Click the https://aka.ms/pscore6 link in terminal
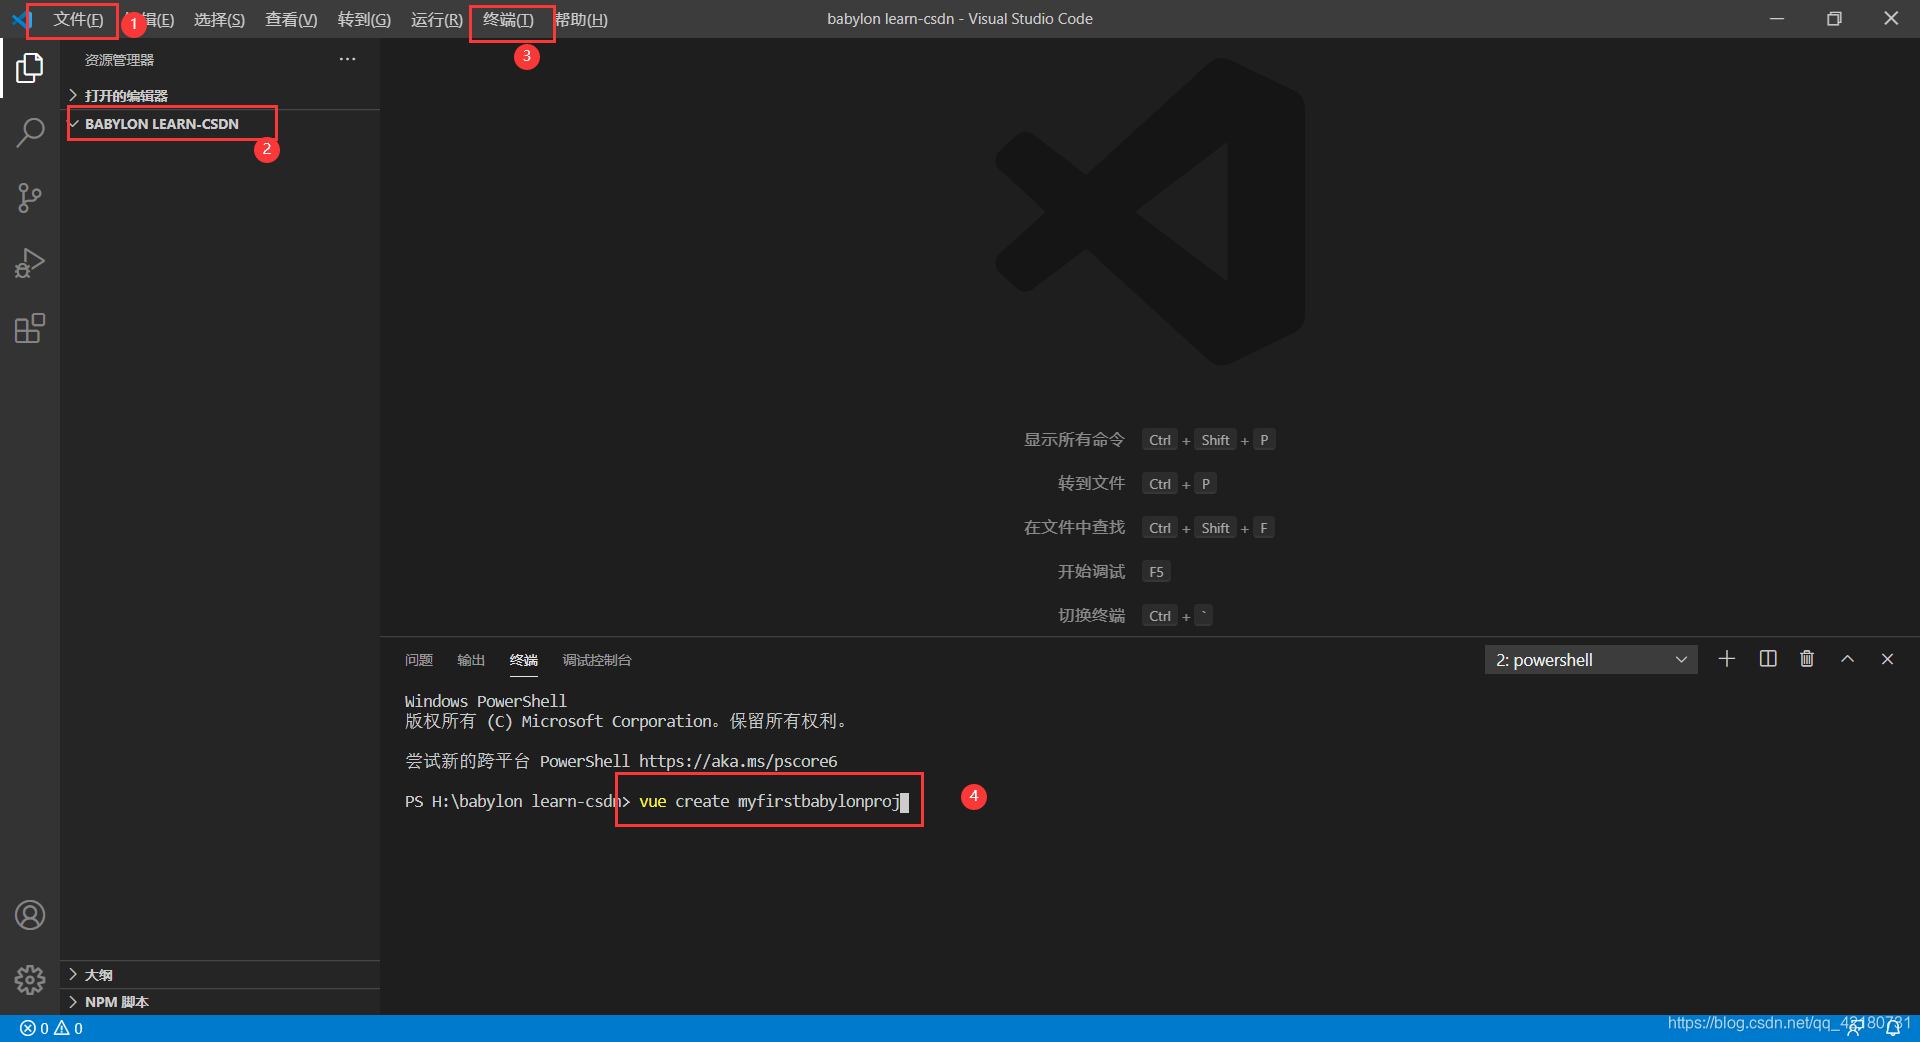This screenshot has height=1042, width=1920. [x=738, y=761]
